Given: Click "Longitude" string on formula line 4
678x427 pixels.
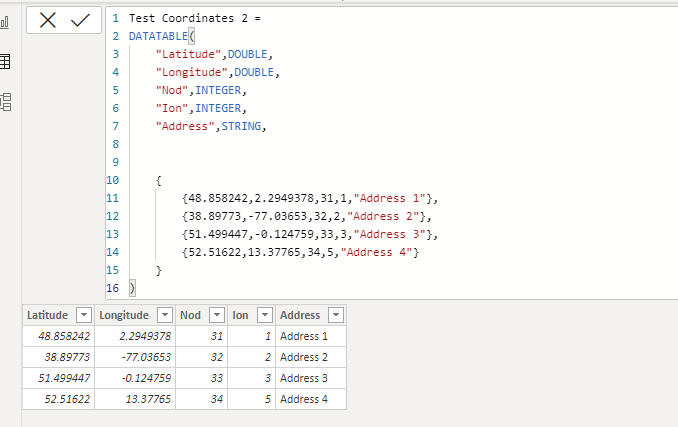Looking at the screenshot, I should click(192, 72).
